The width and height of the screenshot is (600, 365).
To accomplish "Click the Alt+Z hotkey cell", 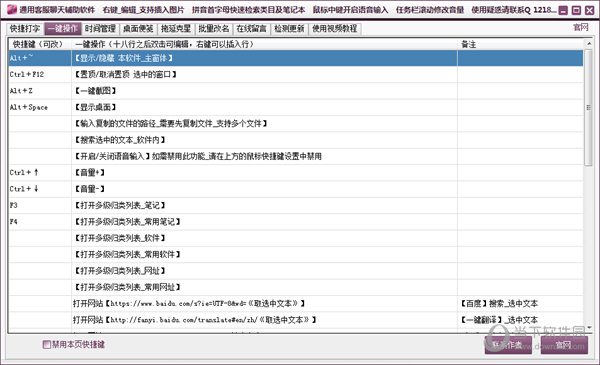I will [40, 91].
